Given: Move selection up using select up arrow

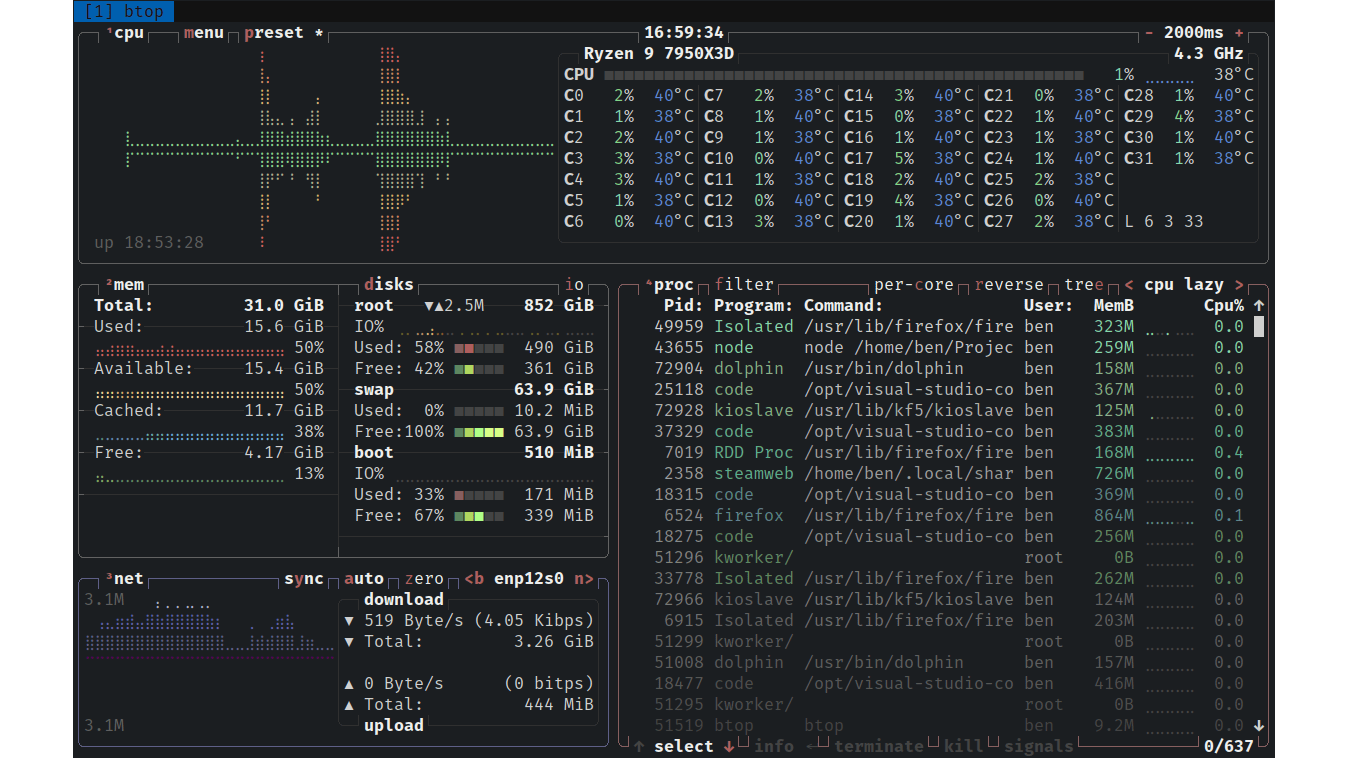Looking at the screenshot, I should click(639, 747).
